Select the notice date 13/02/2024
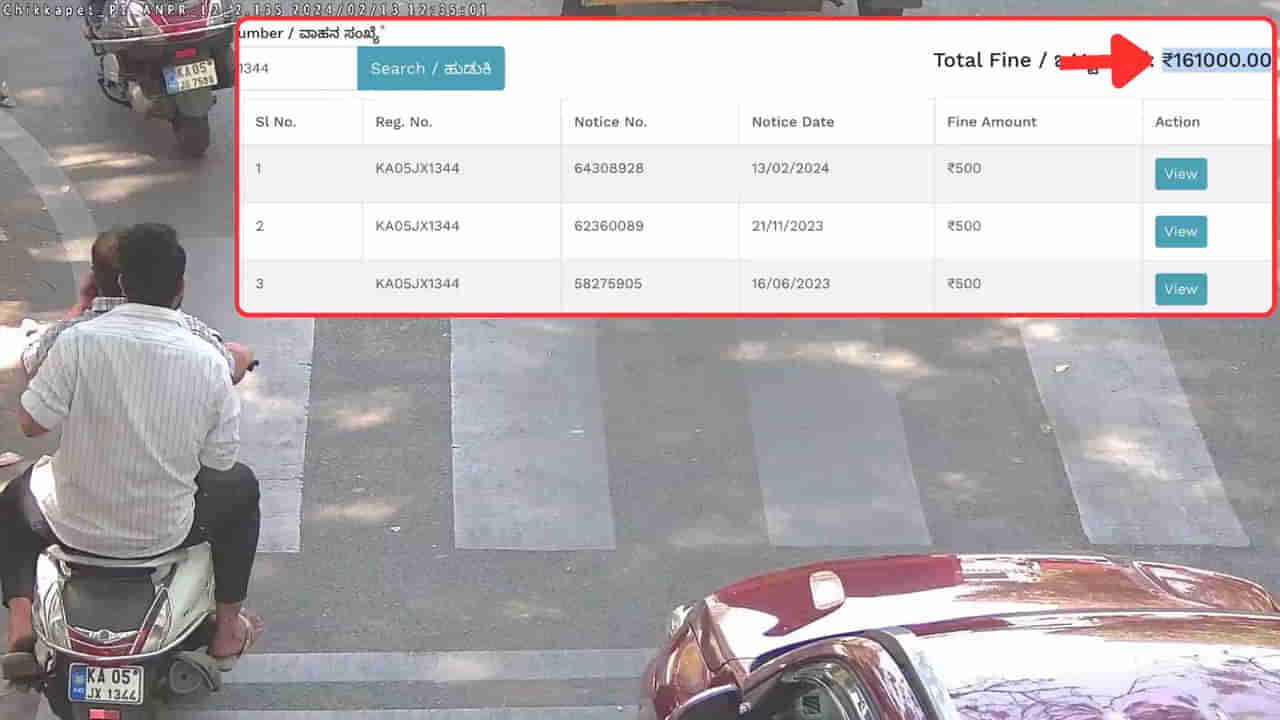Screen dimensions: 1280x720 (x=790, y=168)
